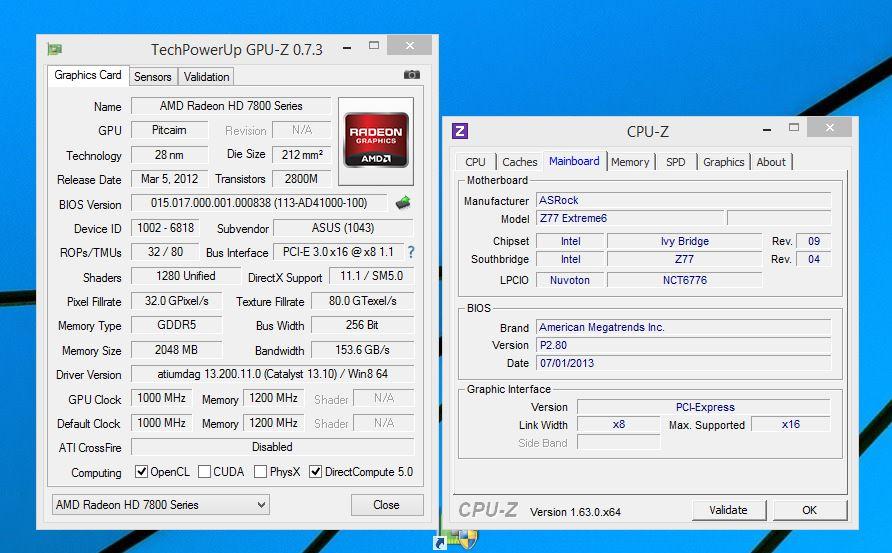Click the Shaders value 1280 Unified
Image resolution: width=892 pixels, height=553 pixels.
185,276
